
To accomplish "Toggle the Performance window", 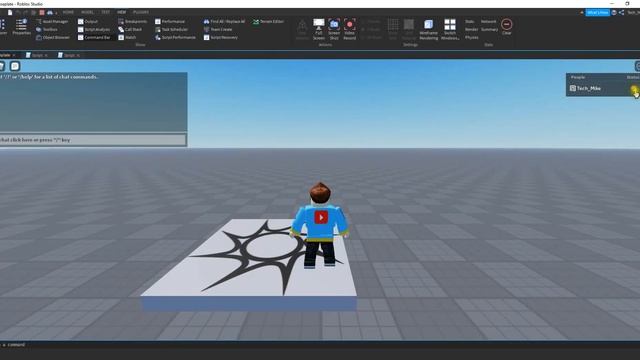I will point(170,21).
